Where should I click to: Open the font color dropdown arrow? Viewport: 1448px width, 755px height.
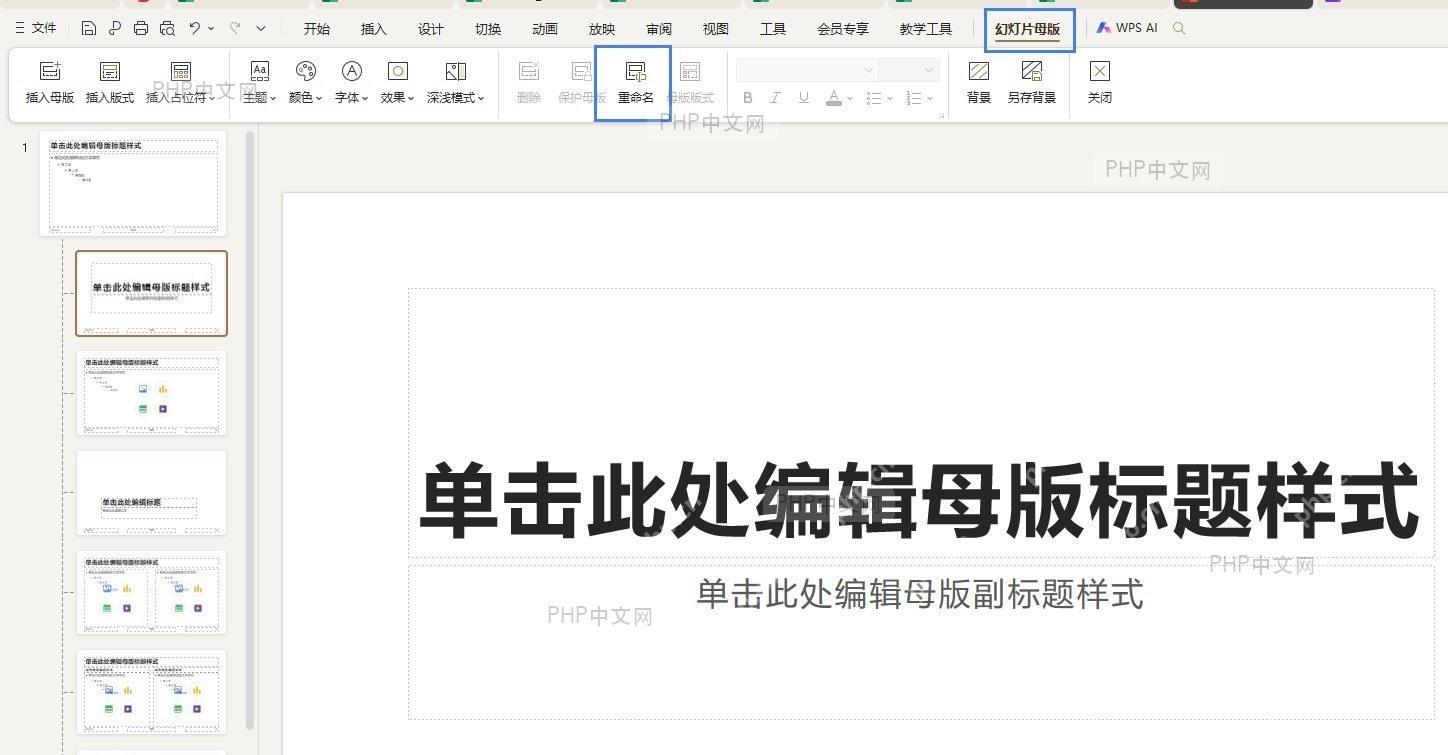coord(850,98)
